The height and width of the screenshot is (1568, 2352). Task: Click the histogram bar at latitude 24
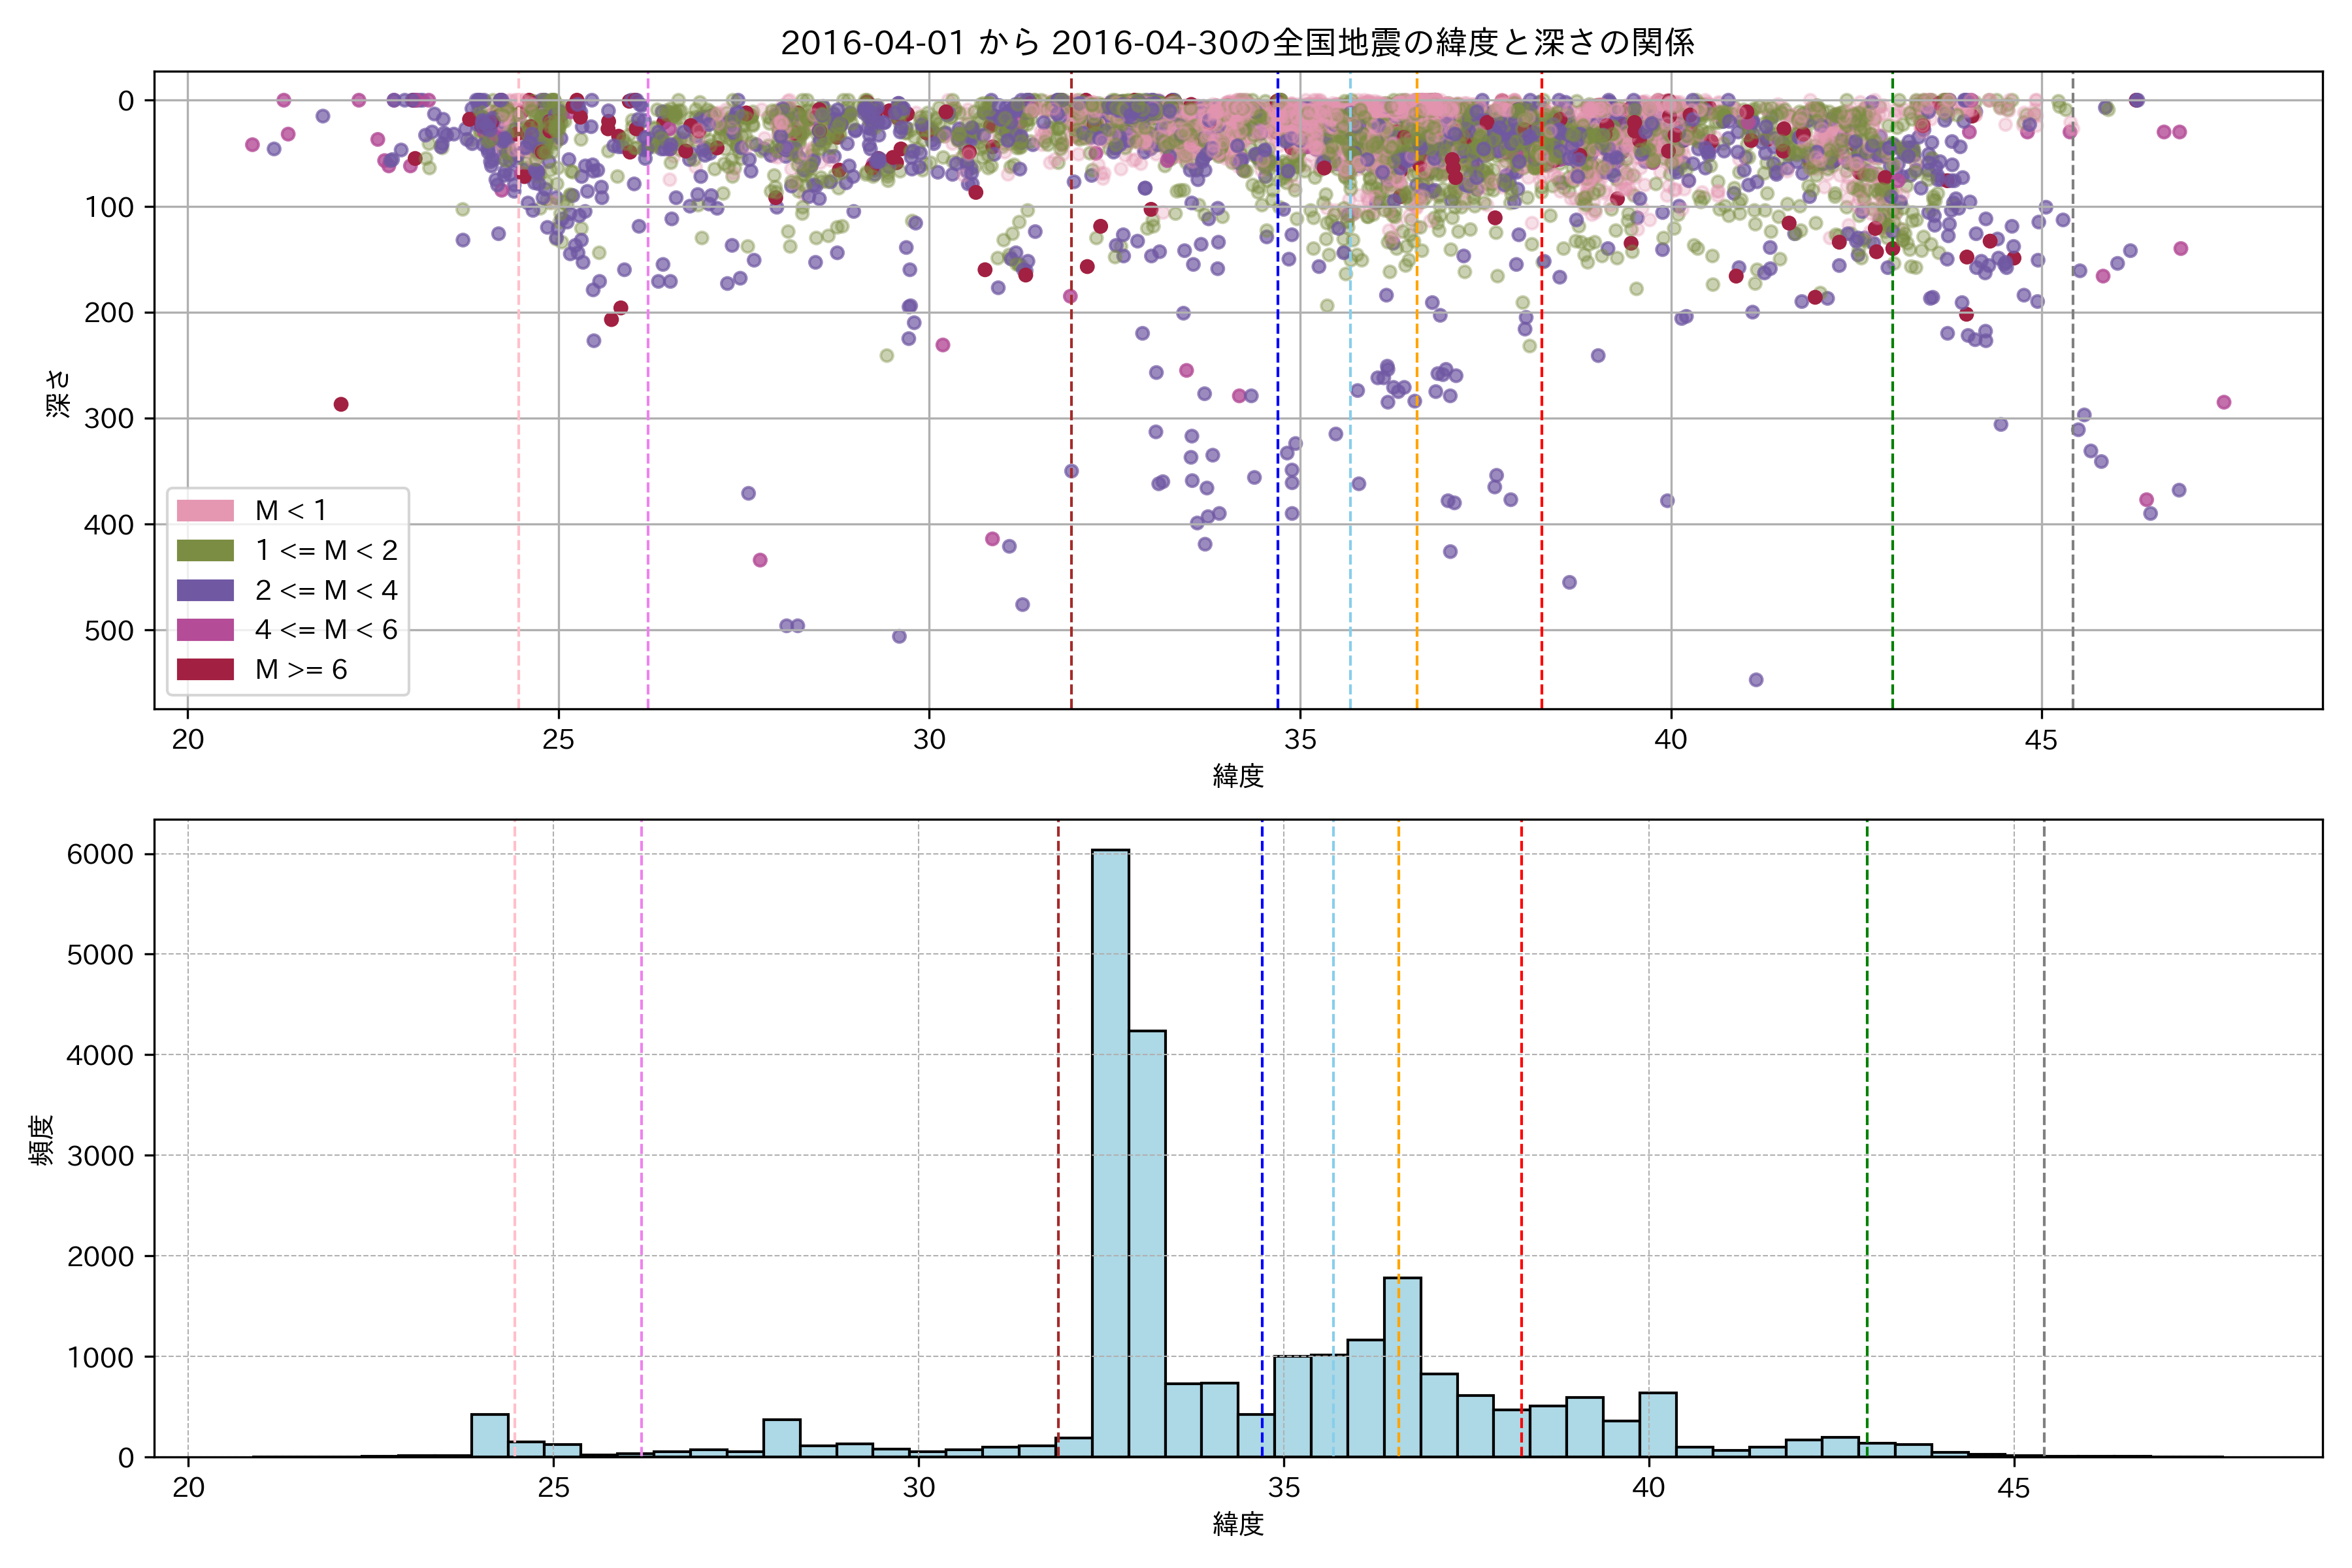(x=490, y=1436)
